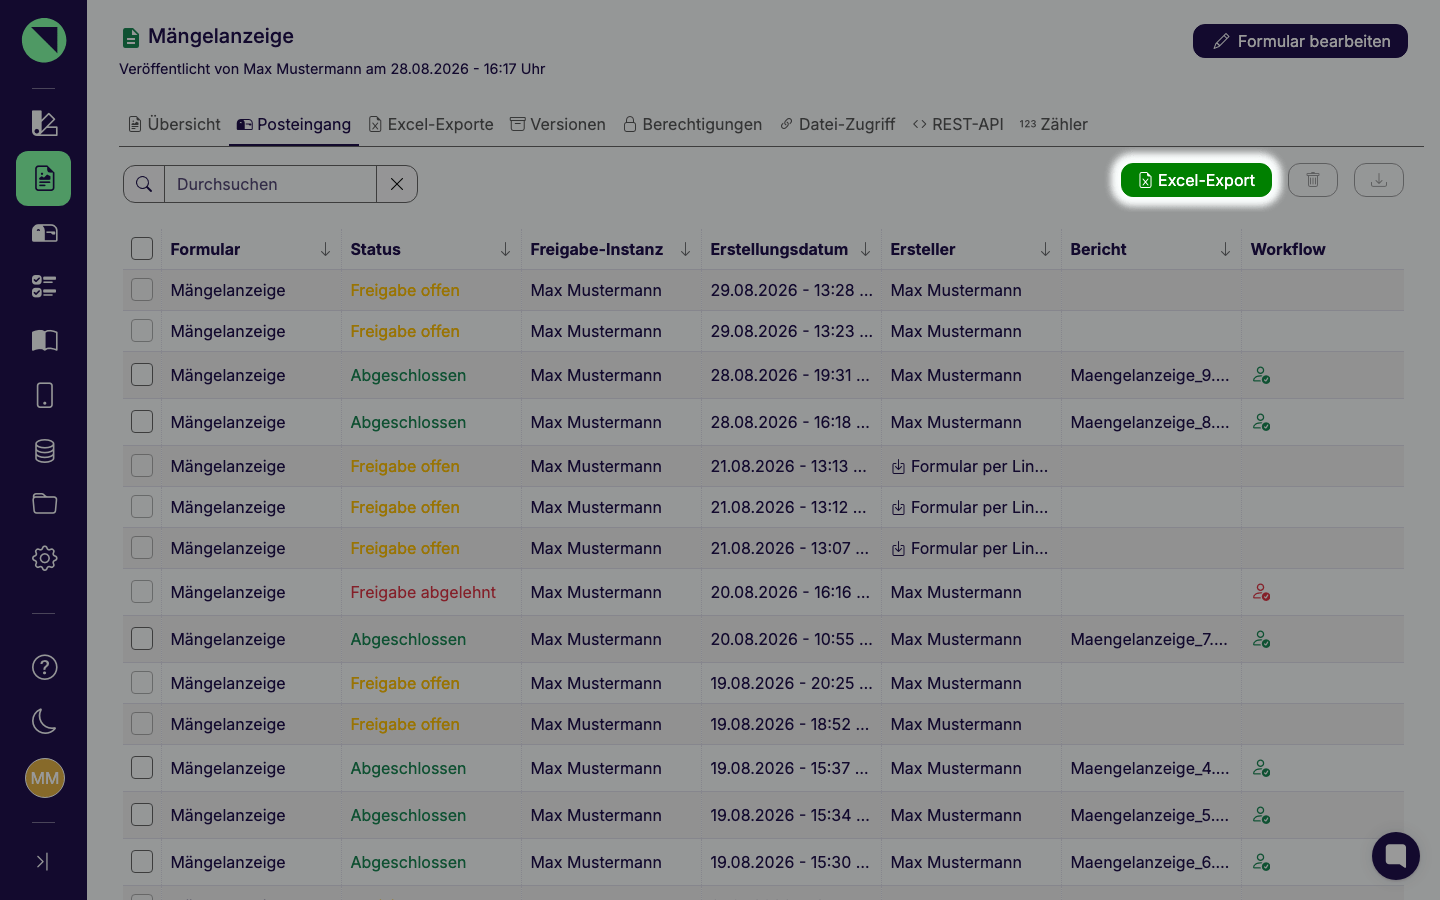Click Formular bearbeiten button
1440x900 pixels.
pyautogui.click(x=1300, y=41)
